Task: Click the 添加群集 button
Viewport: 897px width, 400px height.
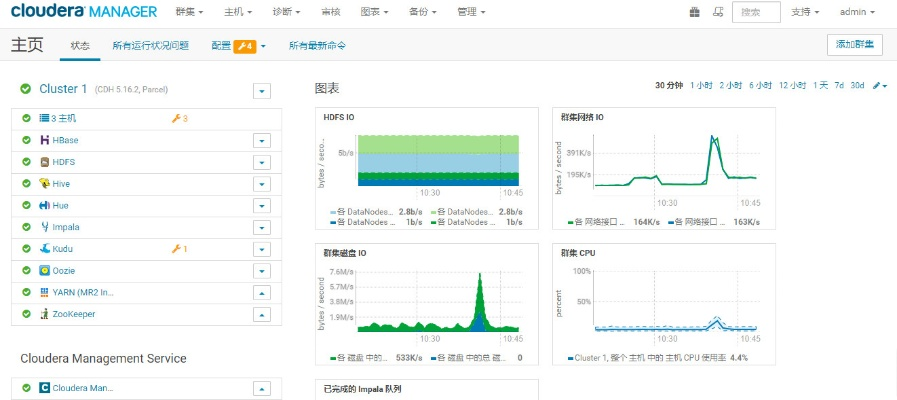Action: click(855, 45)
